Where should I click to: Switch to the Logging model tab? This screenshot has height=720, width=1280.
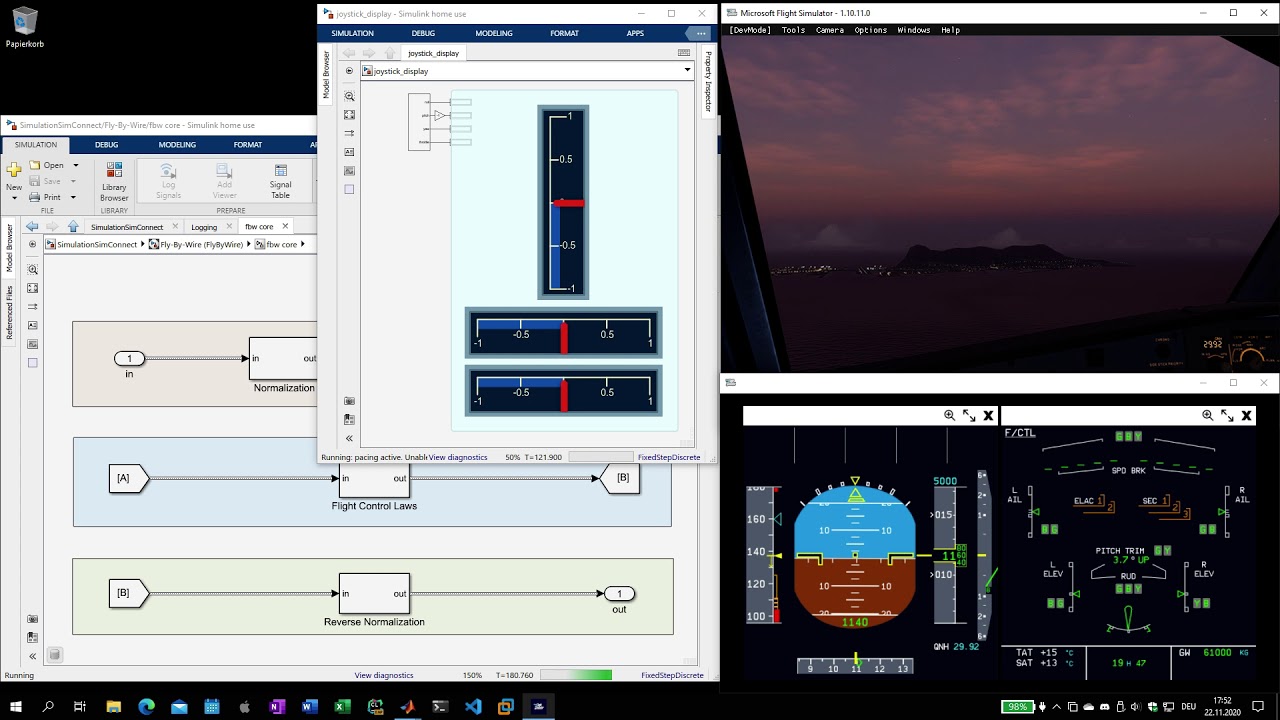tap(204, 227)
